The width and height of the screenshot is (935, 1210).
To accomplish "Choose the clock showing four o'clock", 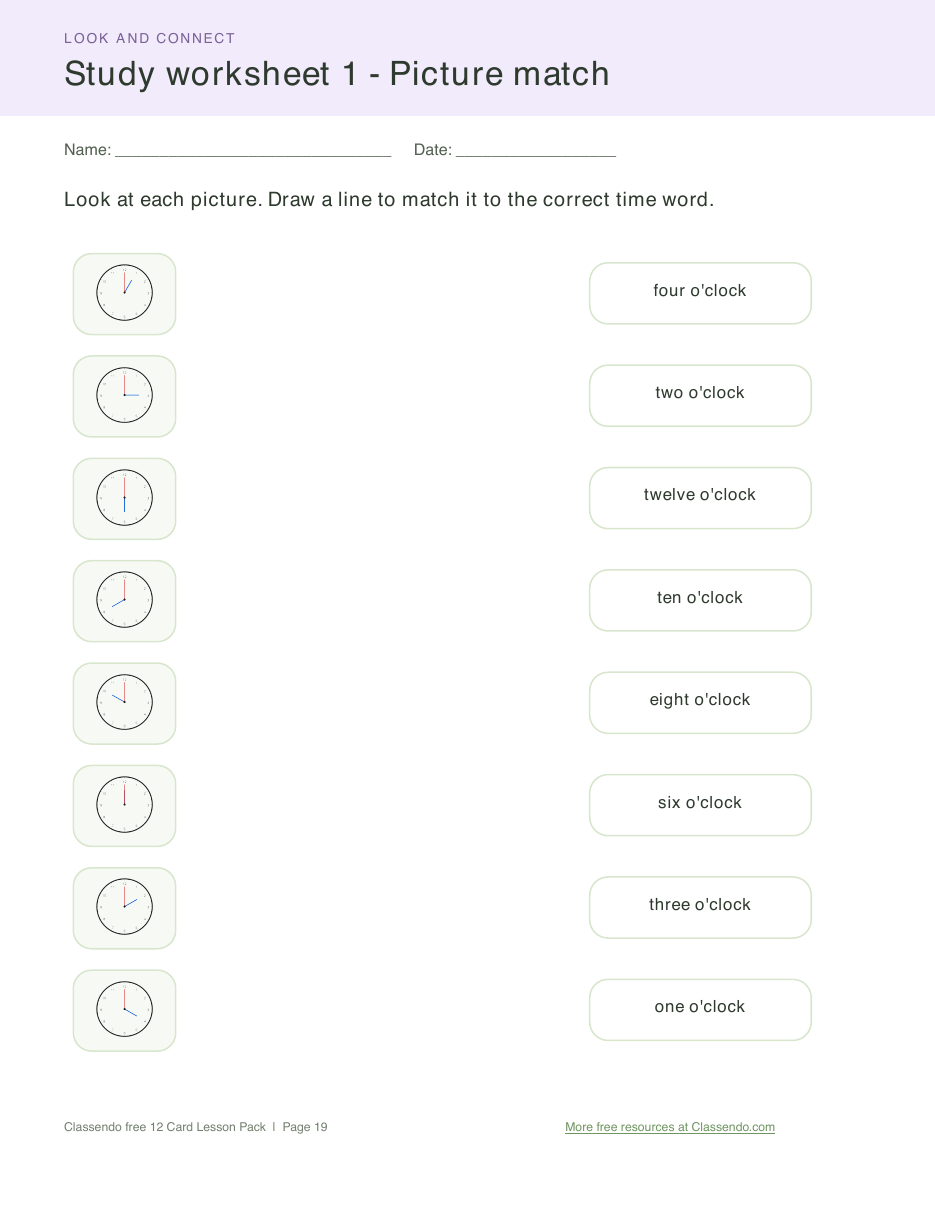I will tap(124, 1010).
